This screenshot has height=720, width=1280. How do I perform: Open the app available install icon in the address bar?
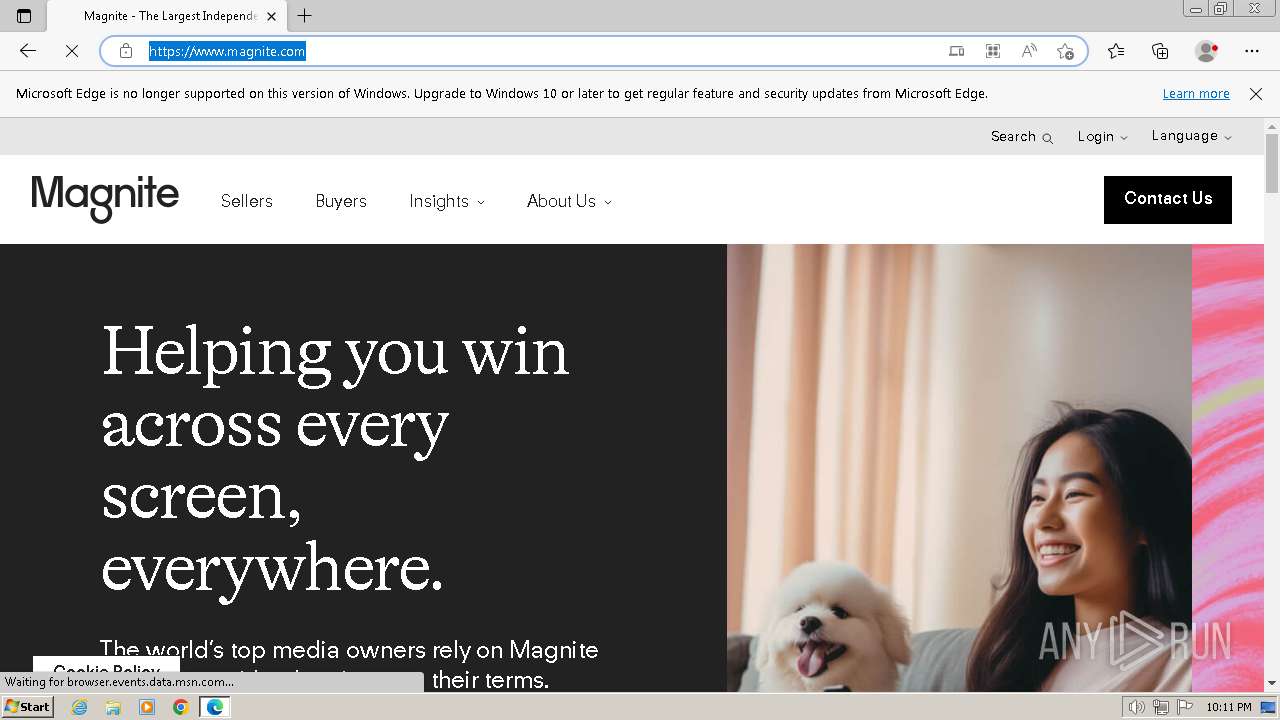click(957, 51)
